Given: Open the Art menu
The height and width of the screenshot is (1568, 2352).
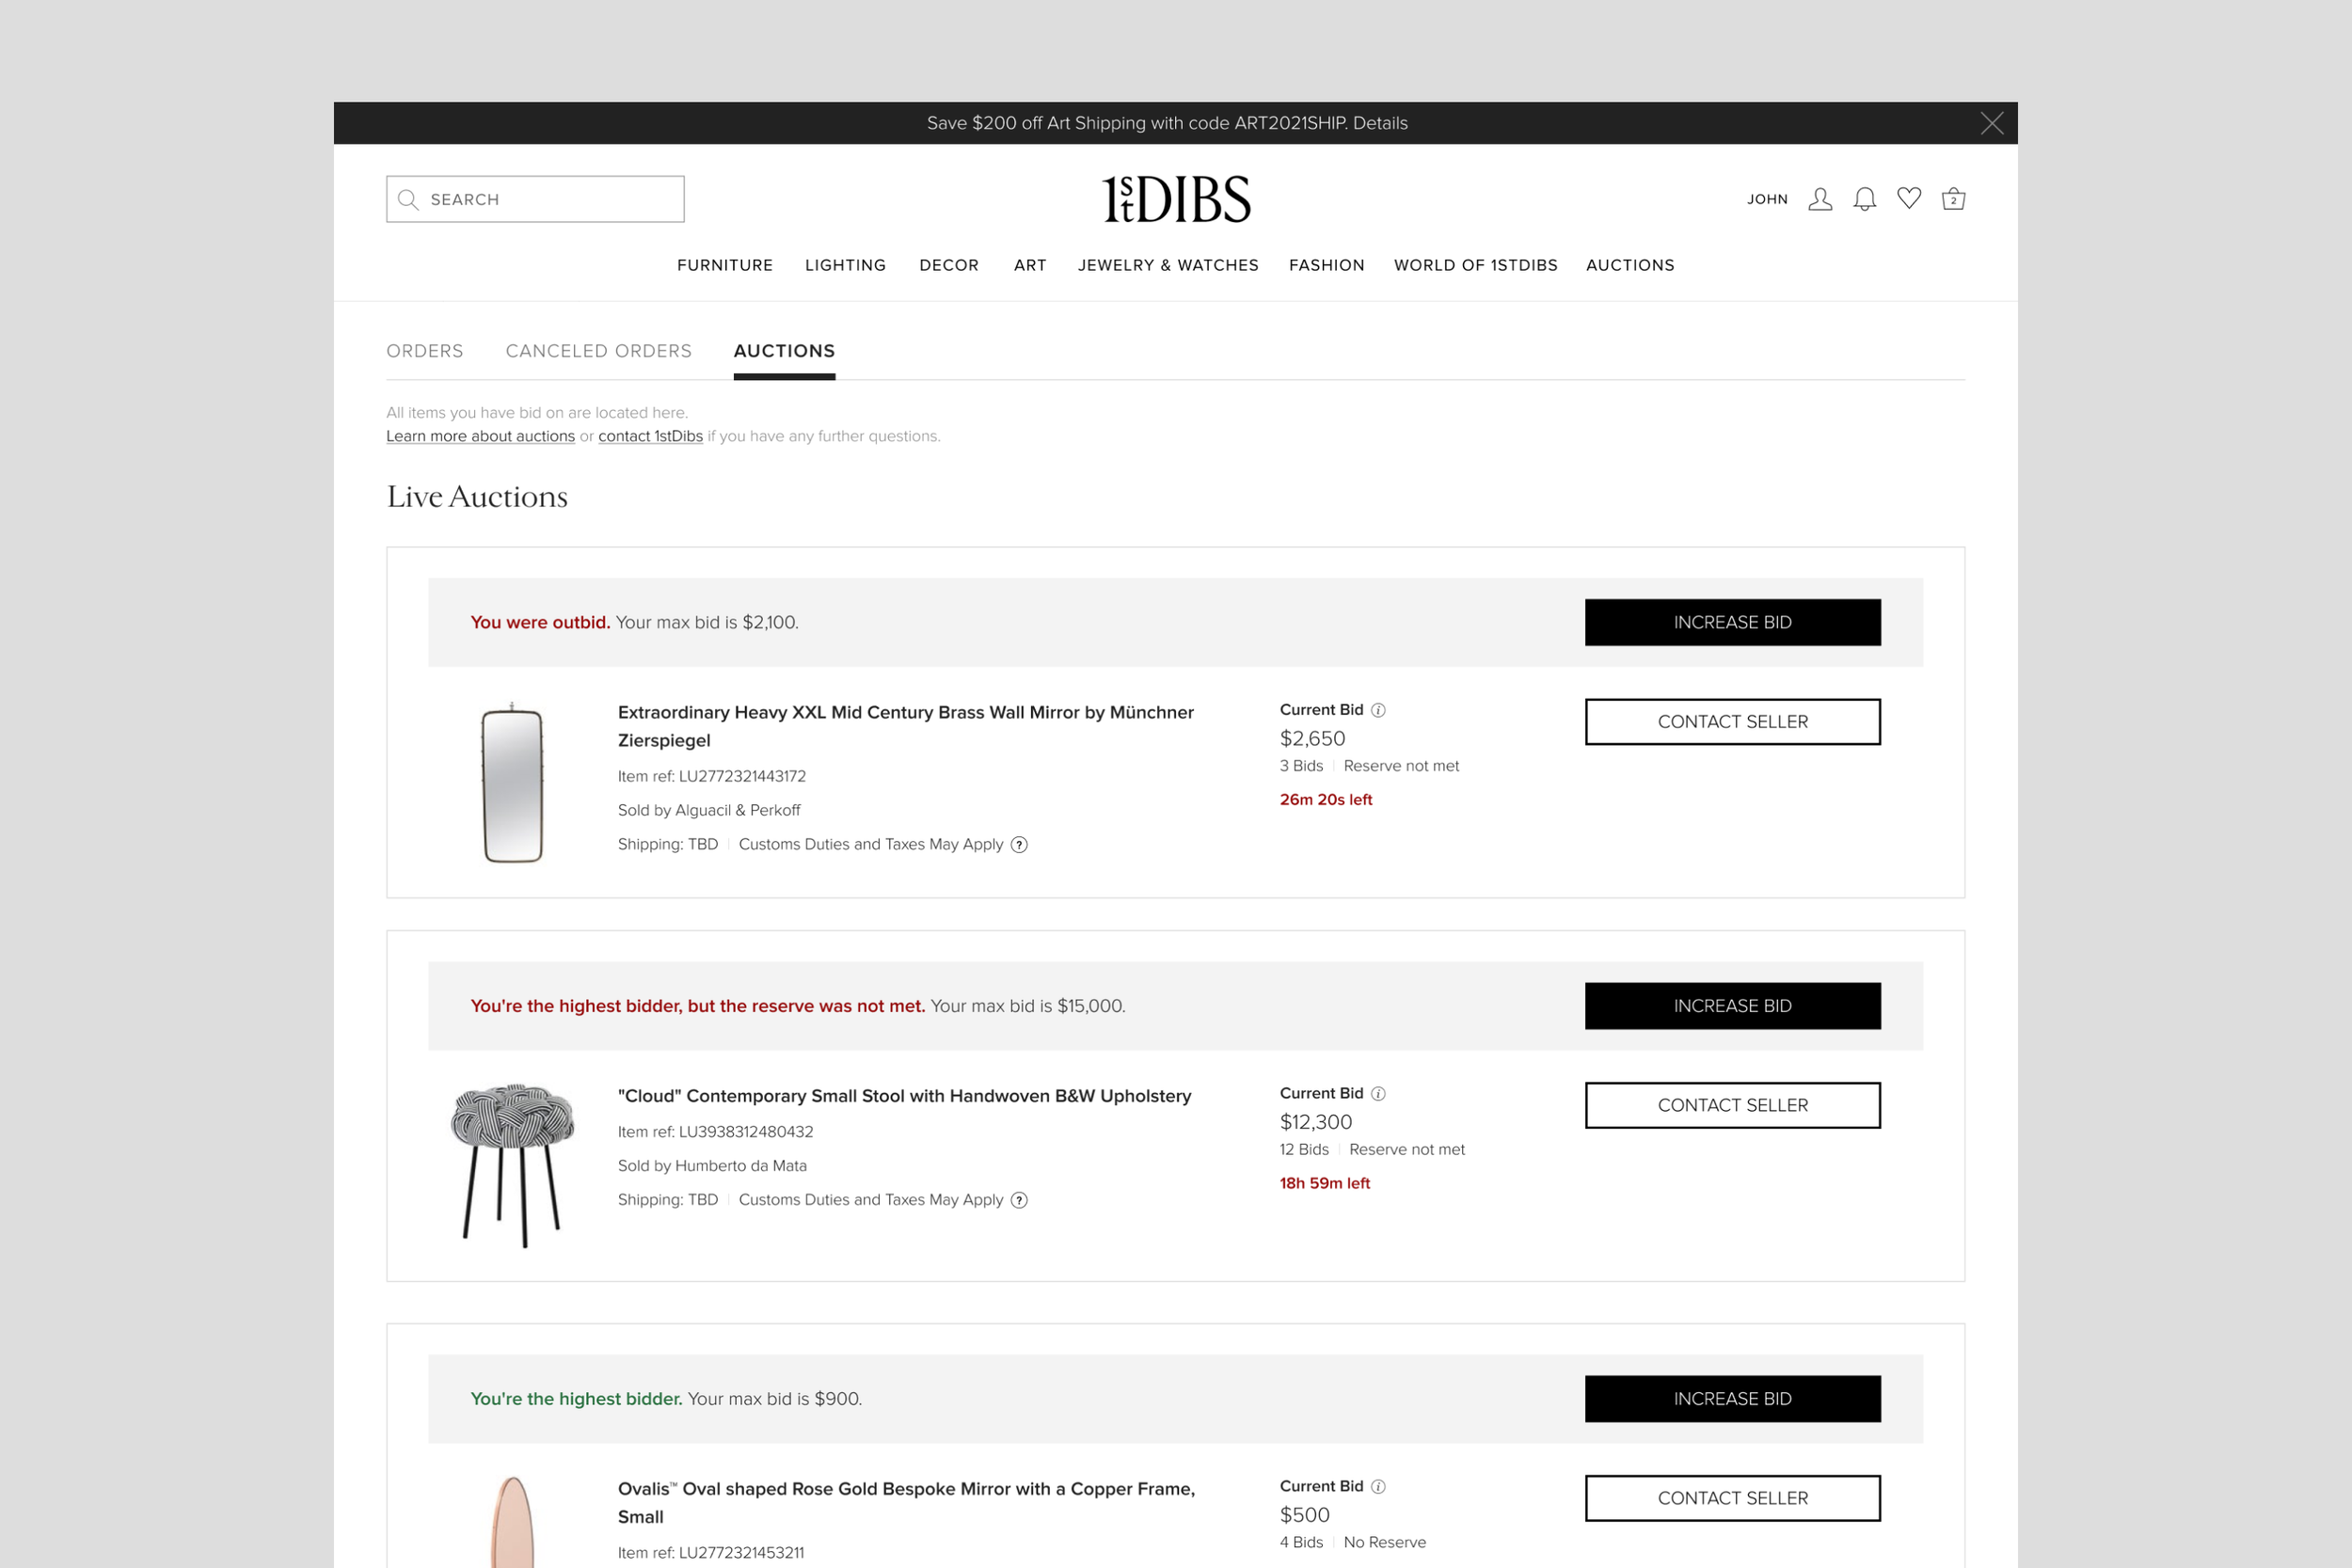Looking at the screenshot, I should coord(1030,265).
